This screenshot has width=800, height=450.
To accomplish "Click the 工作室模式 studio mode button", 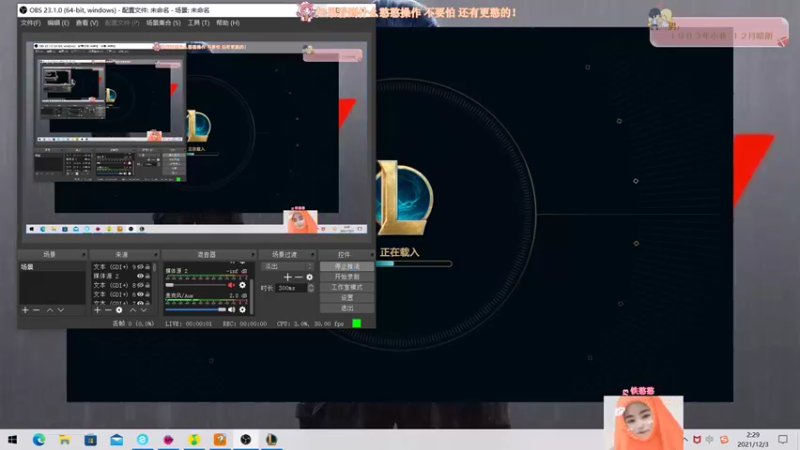I will pyautogui.click(x=347, y=287).
